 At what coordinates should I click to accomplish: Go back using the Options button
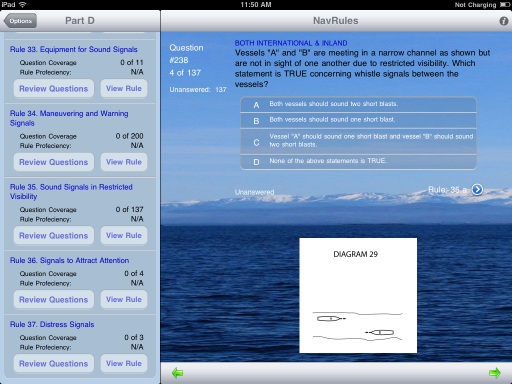(x=20, y=21)
